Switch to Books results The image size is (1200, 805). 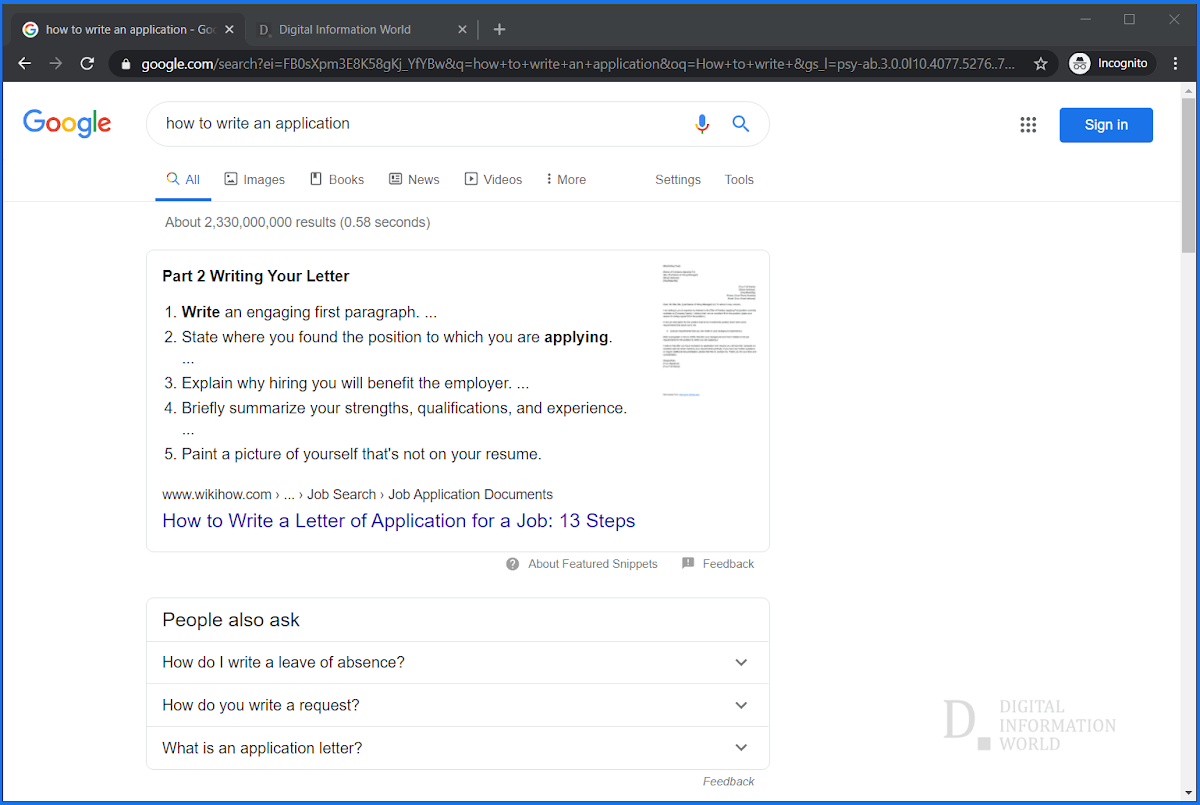coord(336,180)
